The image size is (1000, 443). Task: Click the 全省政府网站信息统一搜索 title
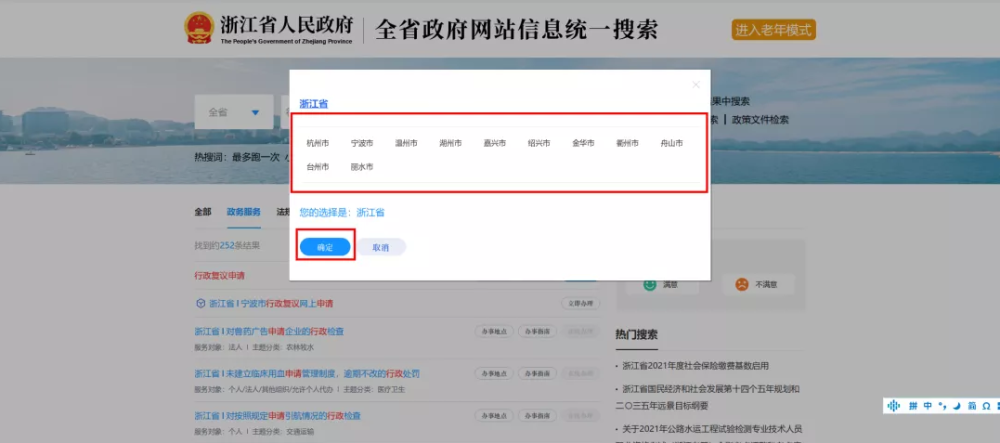pyautogui.click(x=516, y=30)
